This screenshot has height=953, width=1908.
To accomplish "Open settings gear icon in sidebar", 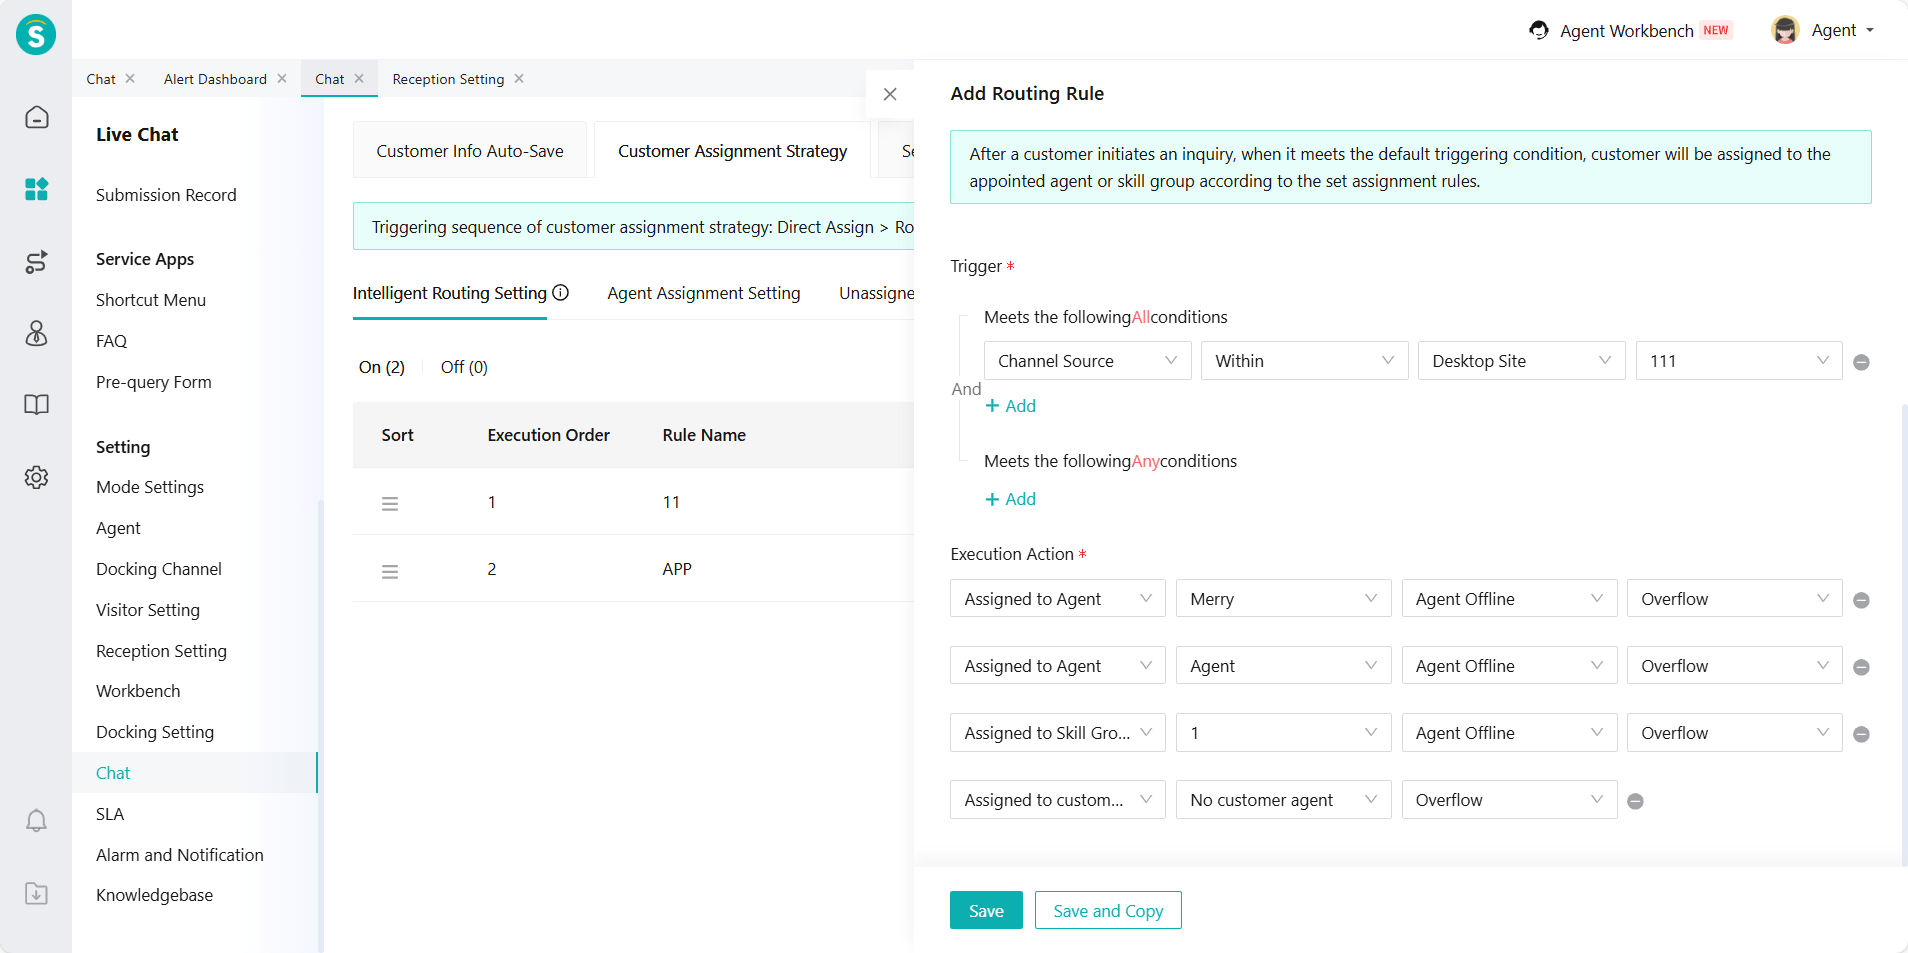I will tap(36, 477).
